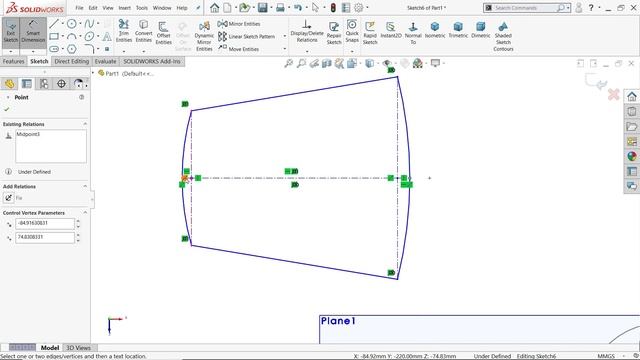Open Display/Delete Relations
The image size is (640, 360).
tap(307, 31)
